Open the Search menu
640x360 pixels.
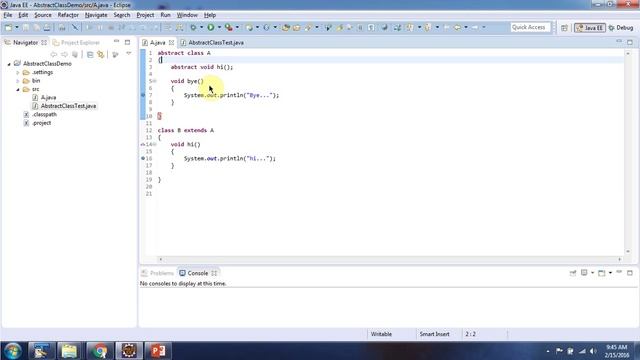click(122, 15)
